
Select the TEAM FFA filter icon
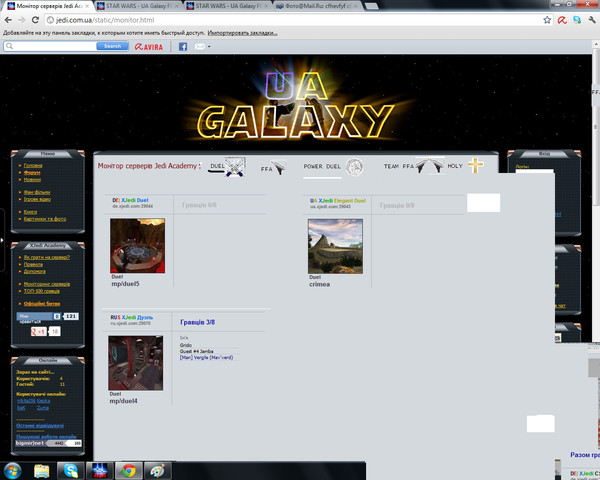click(430, 166)
